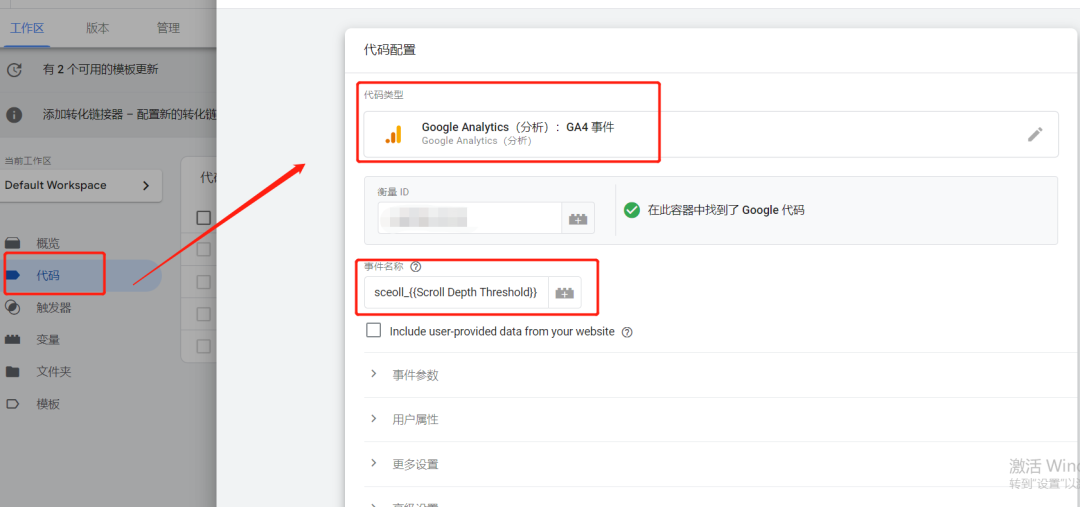This screenshot has width=1080, height=507.
Task: Check the first row checkbox in tag list
Action: tap(204, 250)
